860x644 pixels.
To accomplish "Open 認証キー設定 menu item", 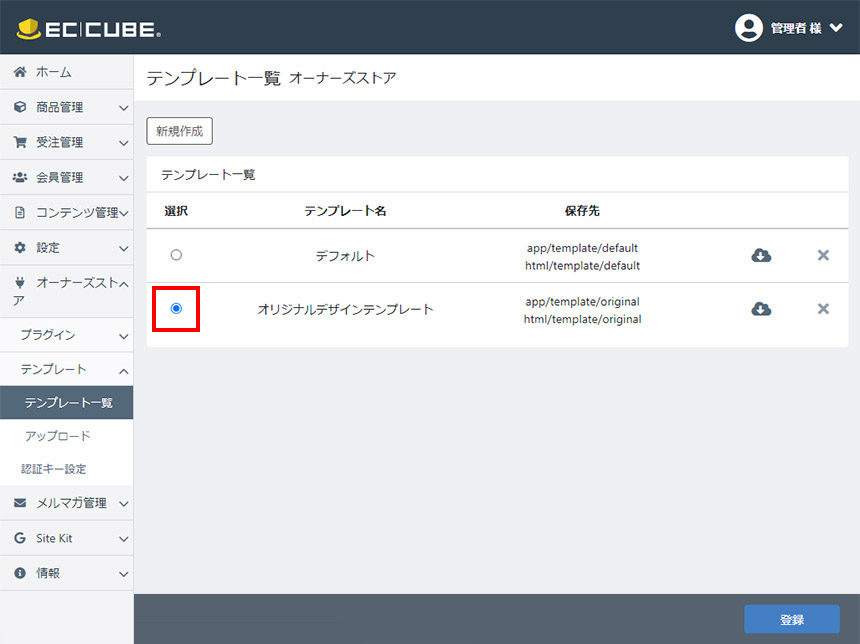I will (54, 469).
